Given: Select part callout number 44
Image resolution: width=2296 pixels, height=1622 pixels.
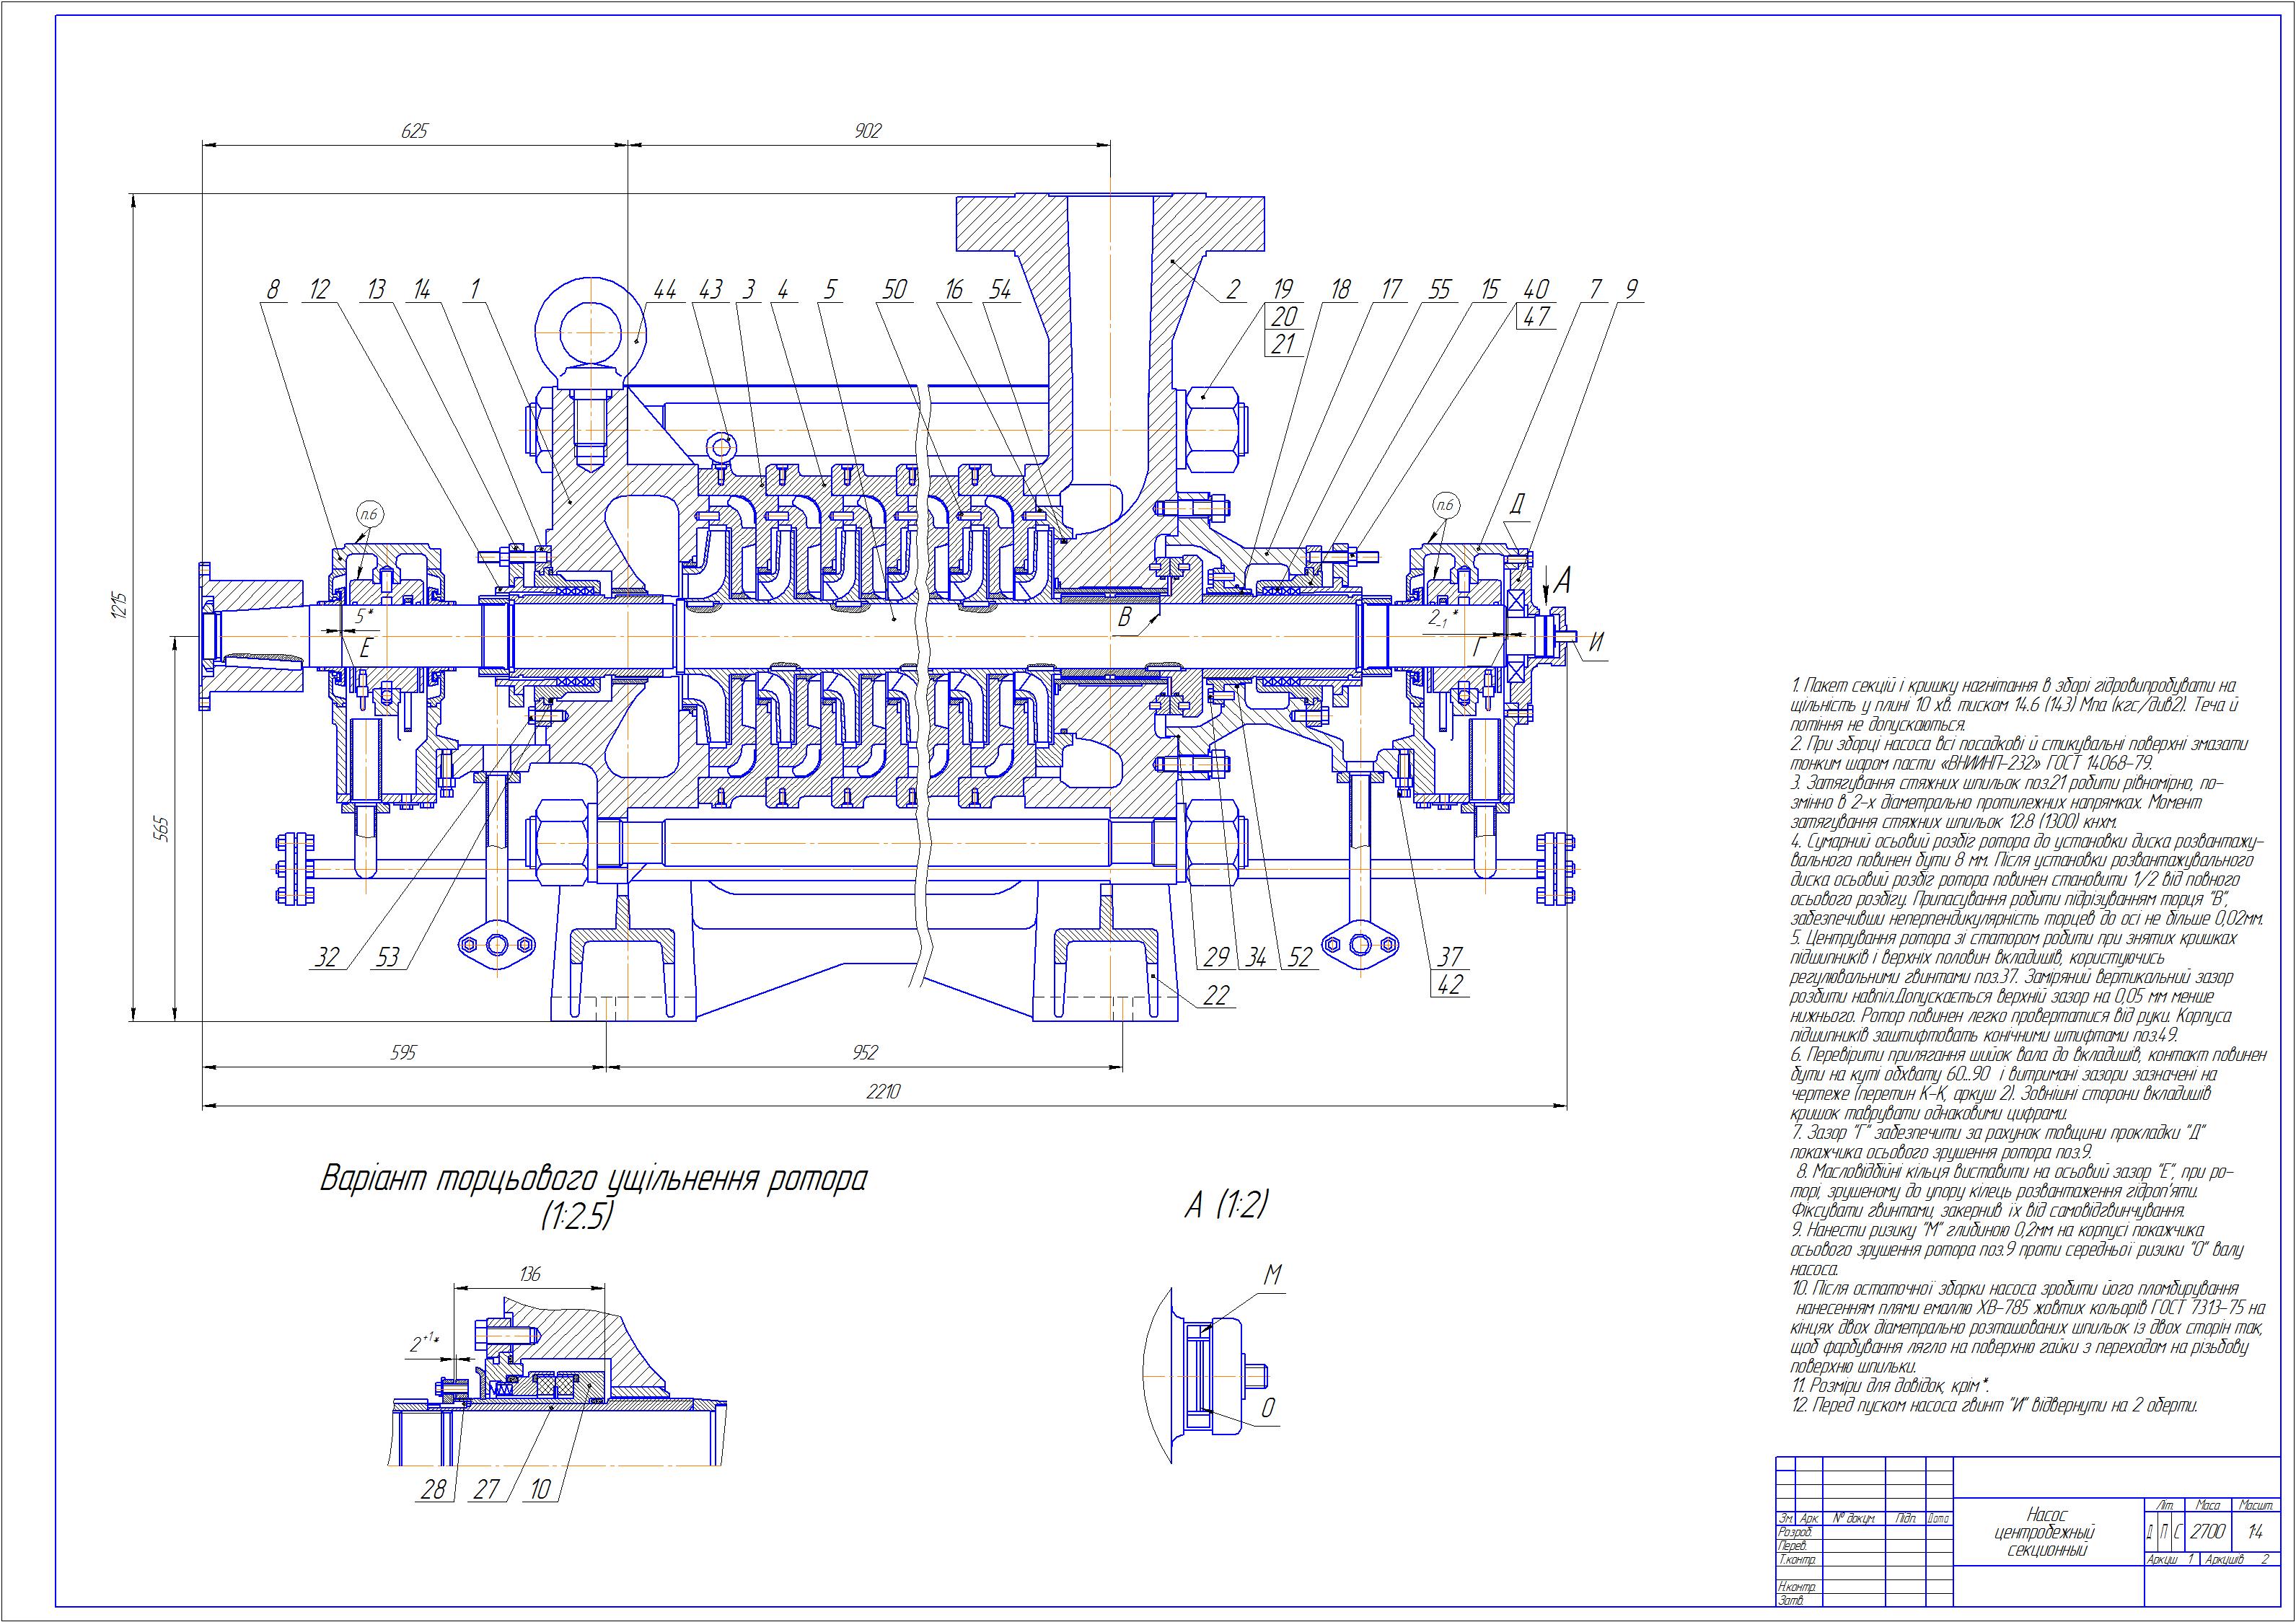Looking at the screenshot, I should pos(665,290).
